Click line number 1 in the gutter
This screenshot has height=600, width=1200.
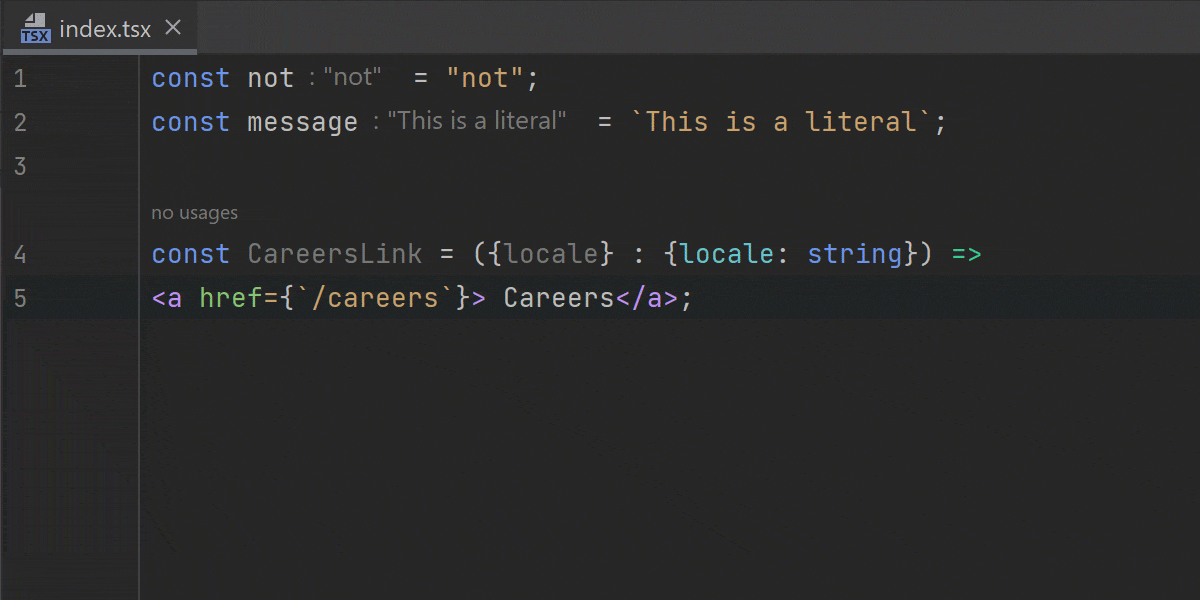[x=20, y=78]
